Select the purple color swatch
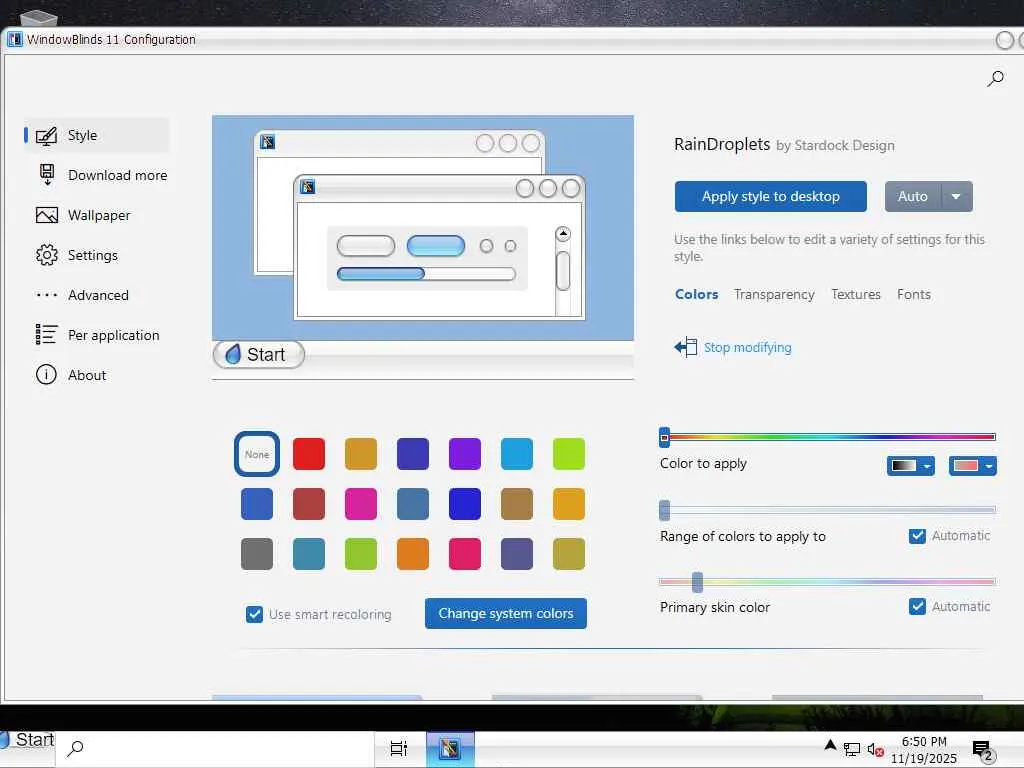This screenshot has width=1024, height=768. 465,454
